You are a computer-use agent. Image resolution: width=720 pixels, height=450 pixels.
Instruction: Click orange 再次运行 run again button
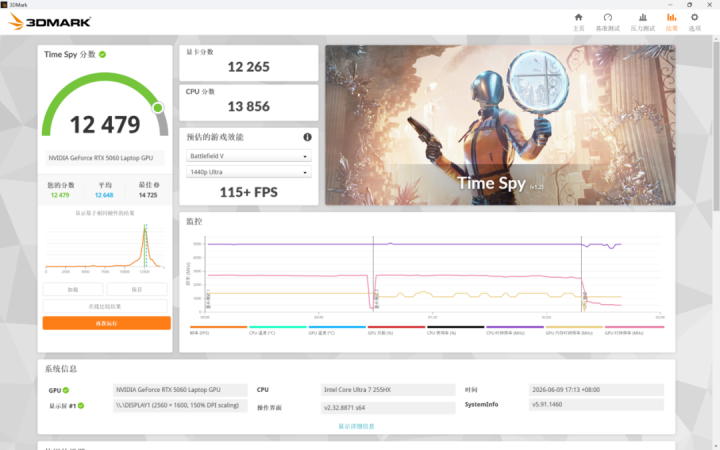click(x=107, y=323)
